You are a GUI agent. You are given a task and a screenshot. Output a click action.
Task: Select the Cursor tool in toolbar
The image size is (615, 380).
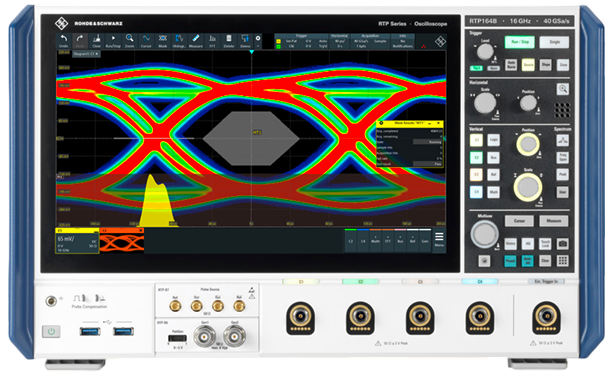(146, 41)
